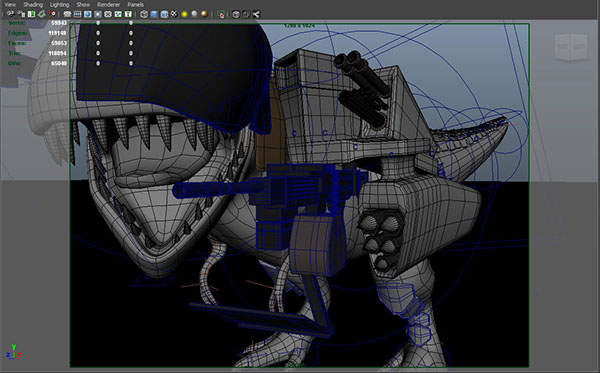Image resolution: width=600 pixels, height=373 pixels.
Task: Click the 'Edges:' heads-up display label
Action: [18, 33]
